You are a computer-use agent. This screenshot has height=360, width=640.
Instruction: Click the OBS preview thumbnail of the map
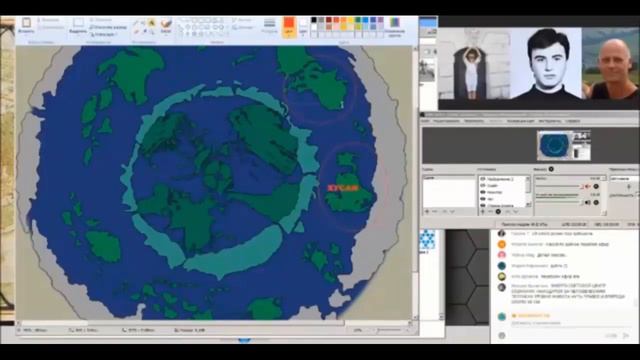564,146
